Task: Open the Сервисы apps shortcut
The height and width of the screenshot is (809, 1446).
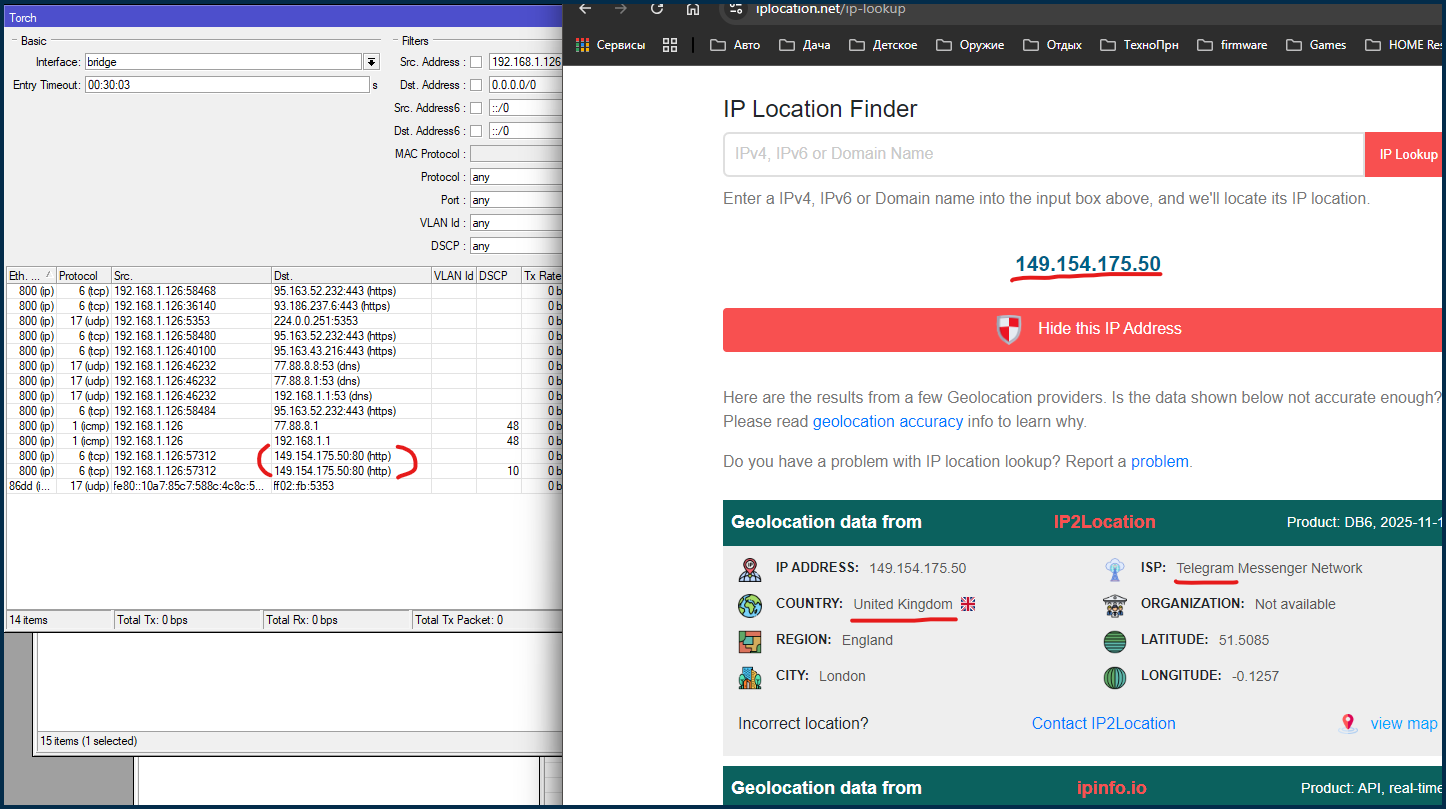Action: (x=610, y=45)
